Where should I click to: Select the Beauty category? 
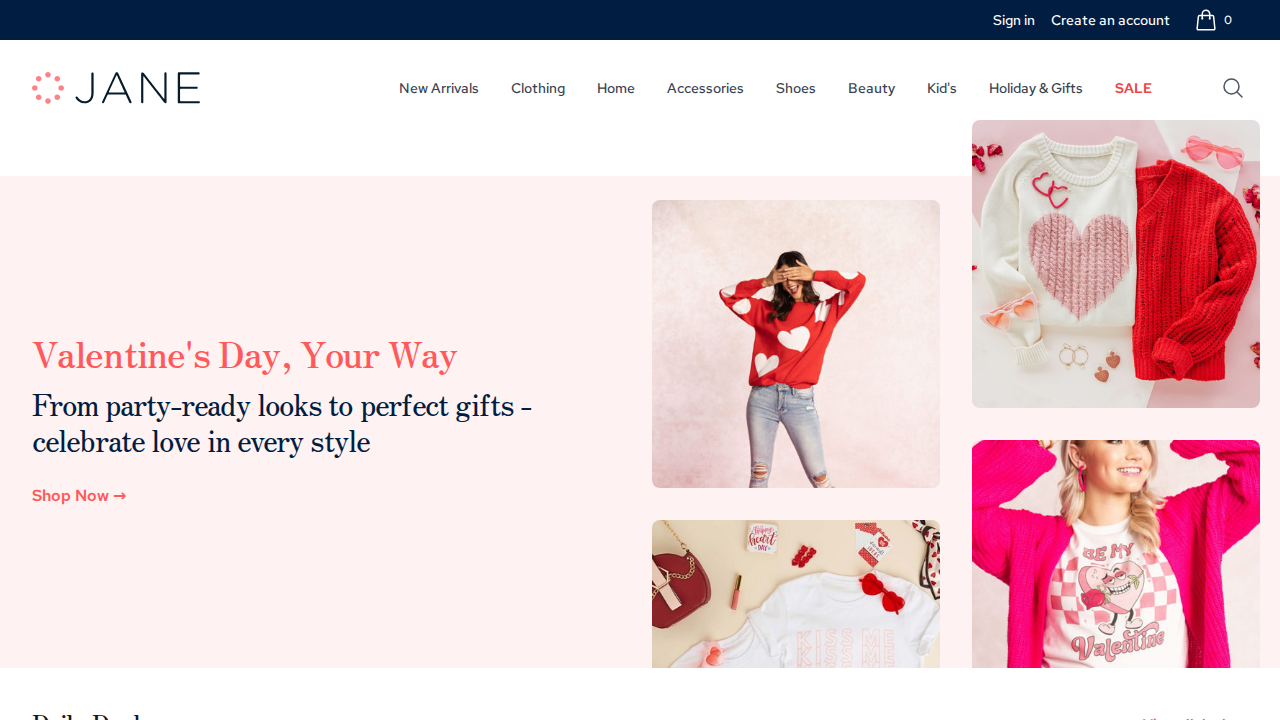point(871,88)
